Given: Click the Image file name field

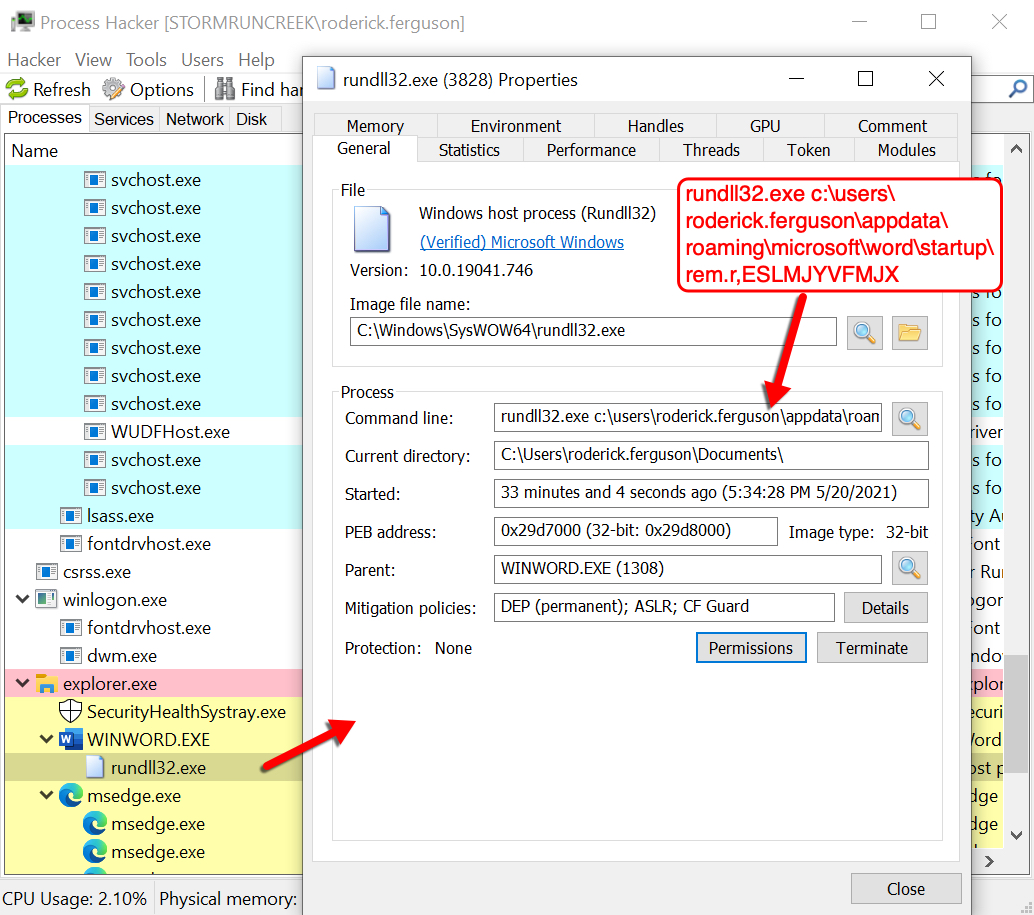Looking at the screenshot, I should (593, 331).
